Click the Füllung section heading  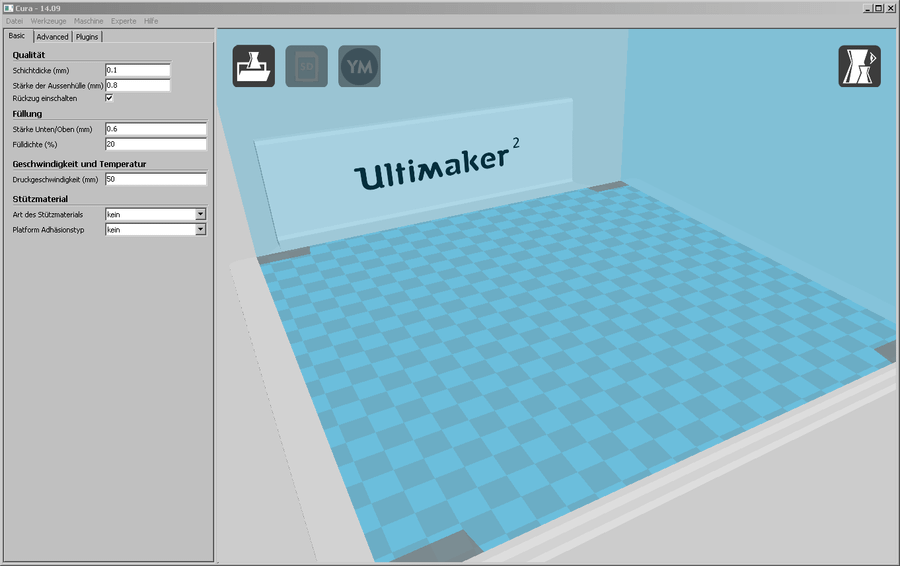tap(27, 114)
